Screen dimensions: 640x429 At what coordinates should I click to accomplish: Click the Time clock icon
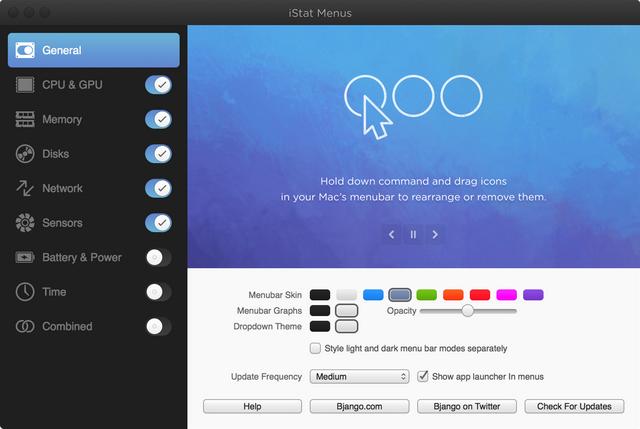[x=25, y=292]
